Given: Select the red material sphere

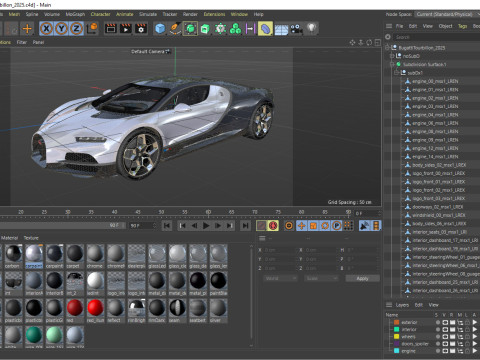Looking at the screenshot, I should [75, 308].
